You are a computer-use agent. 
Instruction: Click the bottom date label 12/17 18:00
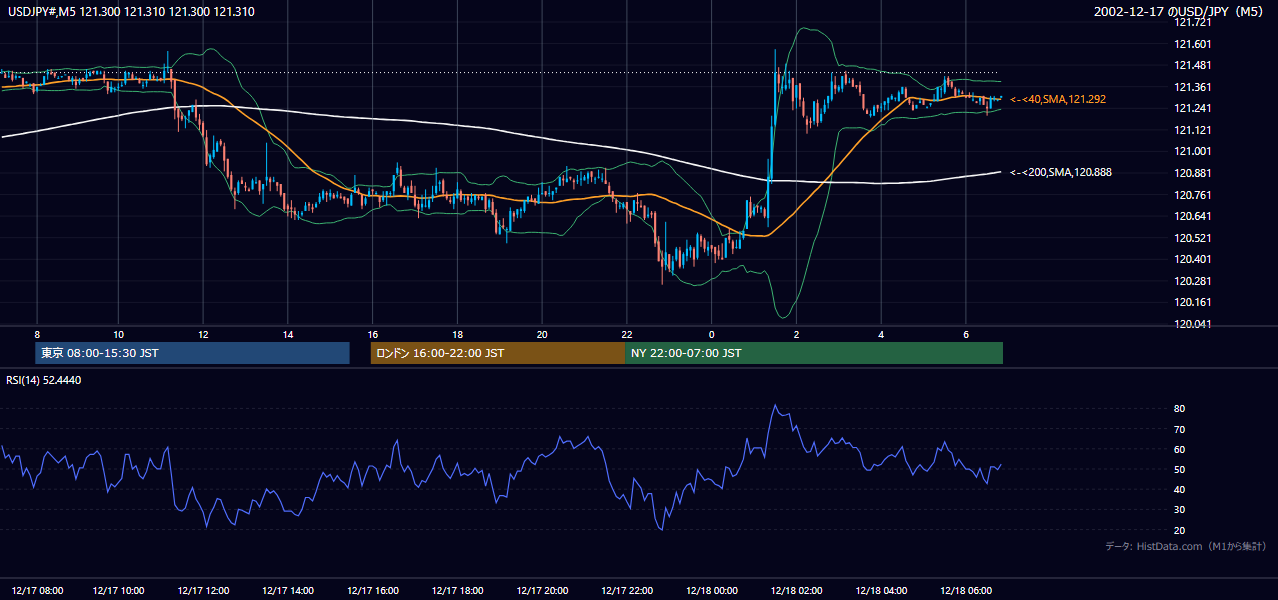(459, 589)
